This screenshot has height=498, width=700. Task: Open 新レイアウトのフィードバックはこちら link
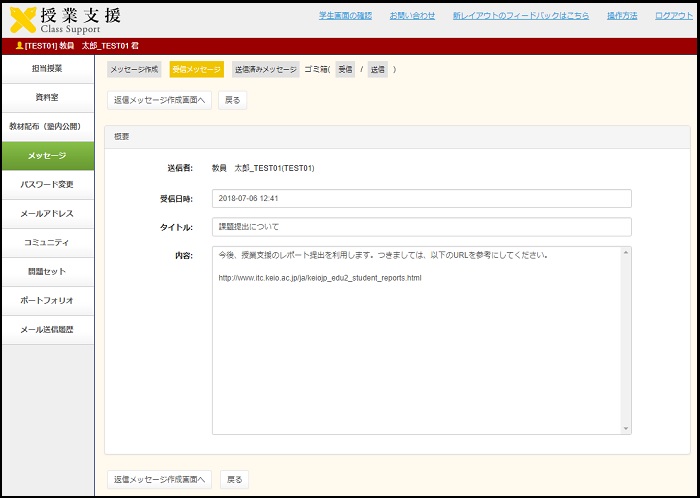pos(520,16)
